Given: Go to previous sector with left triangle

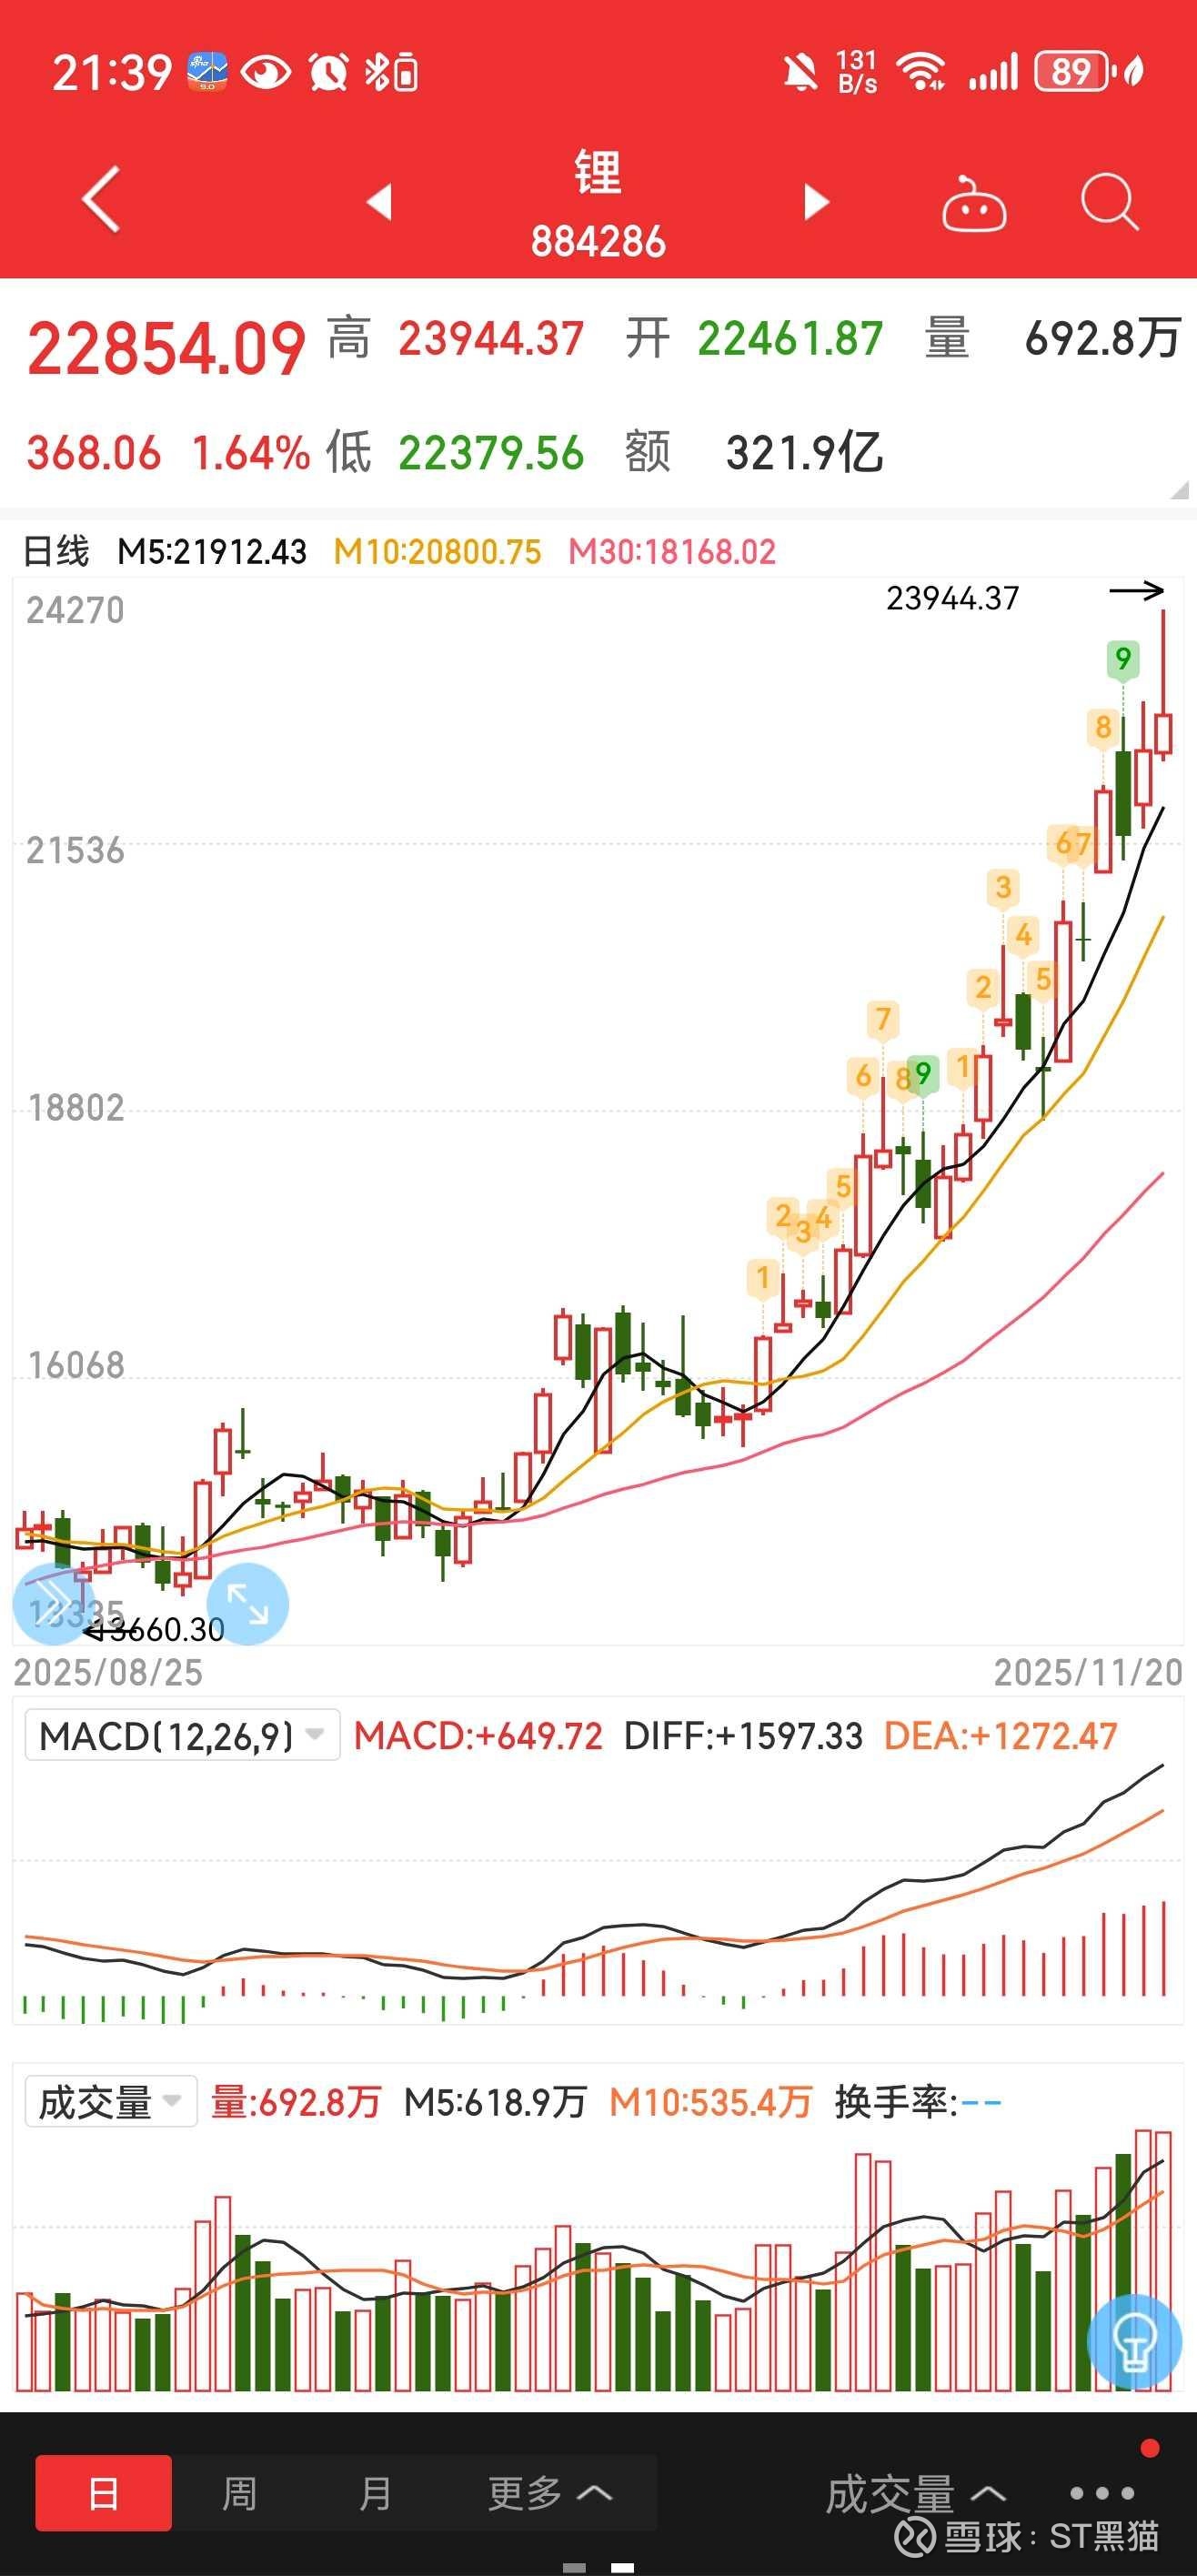Looking at the screenshot, I should tap(379, 202).
